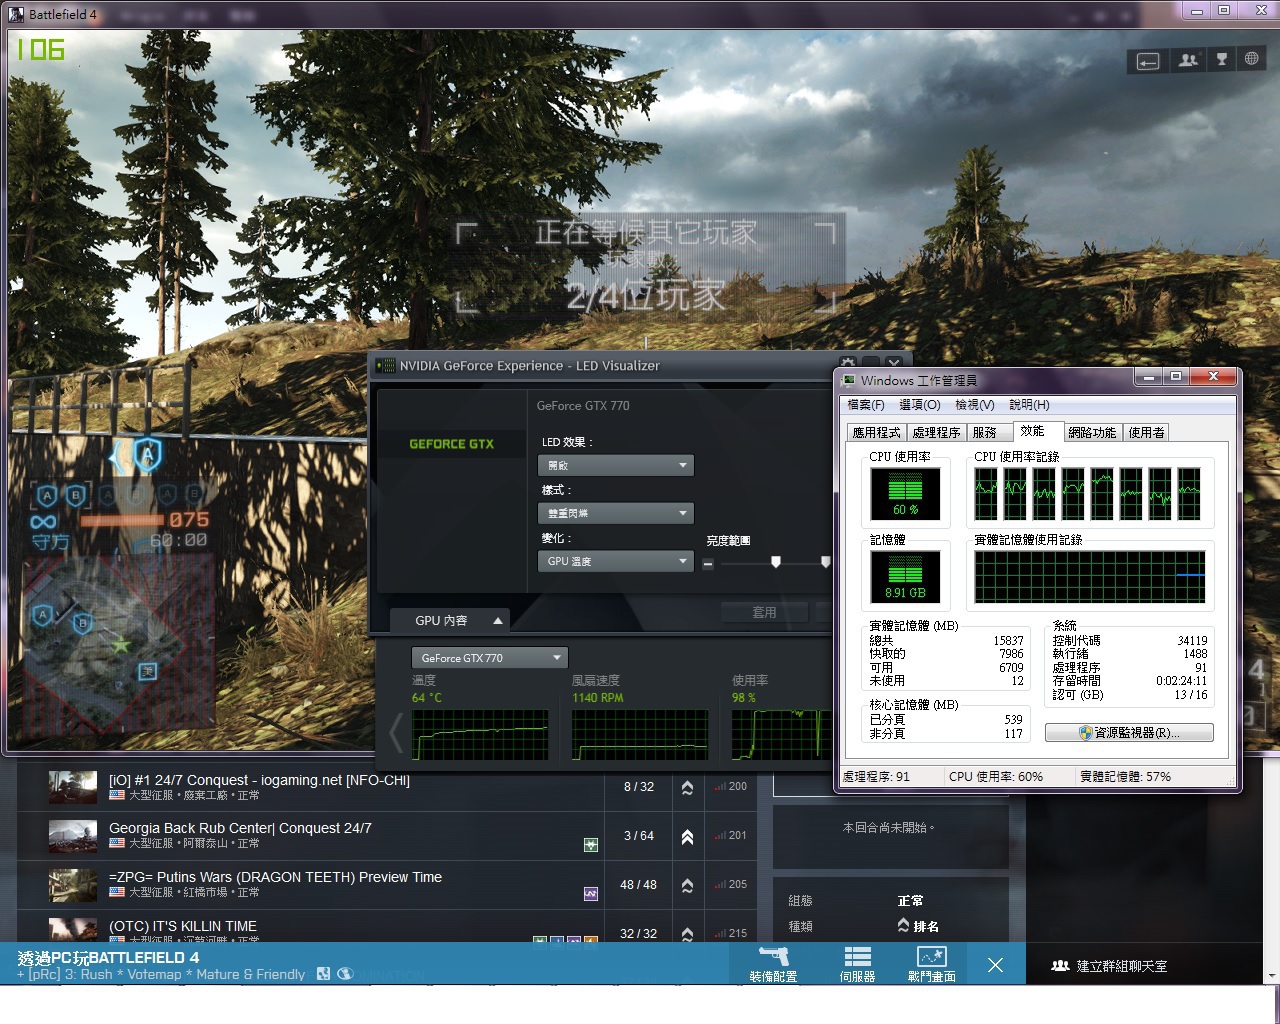1280x1024 pixels.
Task: Click the rank chevron icon on Georgia Back Rub row
Action: pyautogui.click(x=687, y=836)
